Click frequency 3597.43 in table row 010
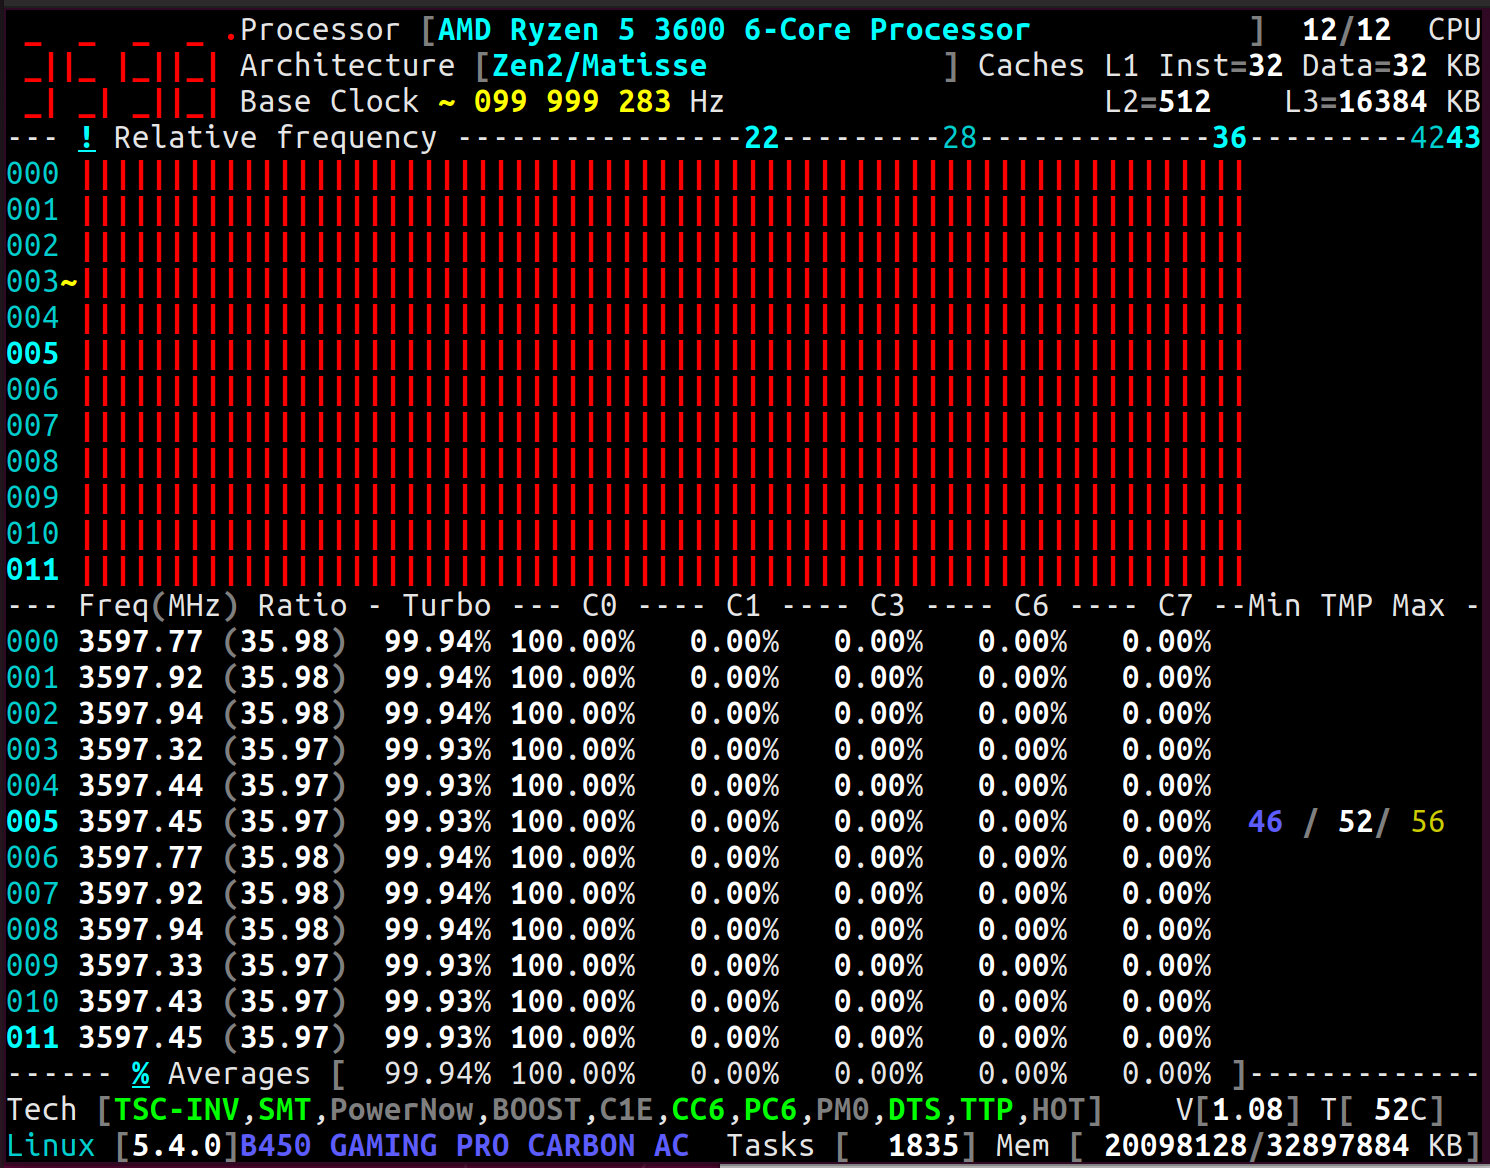Viewport: 1490px width, 1168px height. [x=141, y=1002]
